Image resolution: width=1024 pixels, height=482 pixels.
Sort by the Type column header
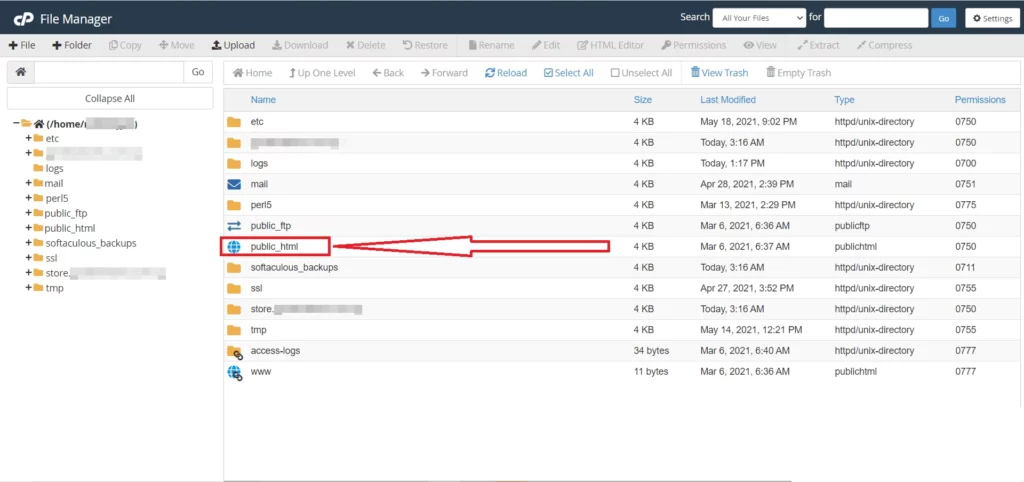tap(844, 100)
